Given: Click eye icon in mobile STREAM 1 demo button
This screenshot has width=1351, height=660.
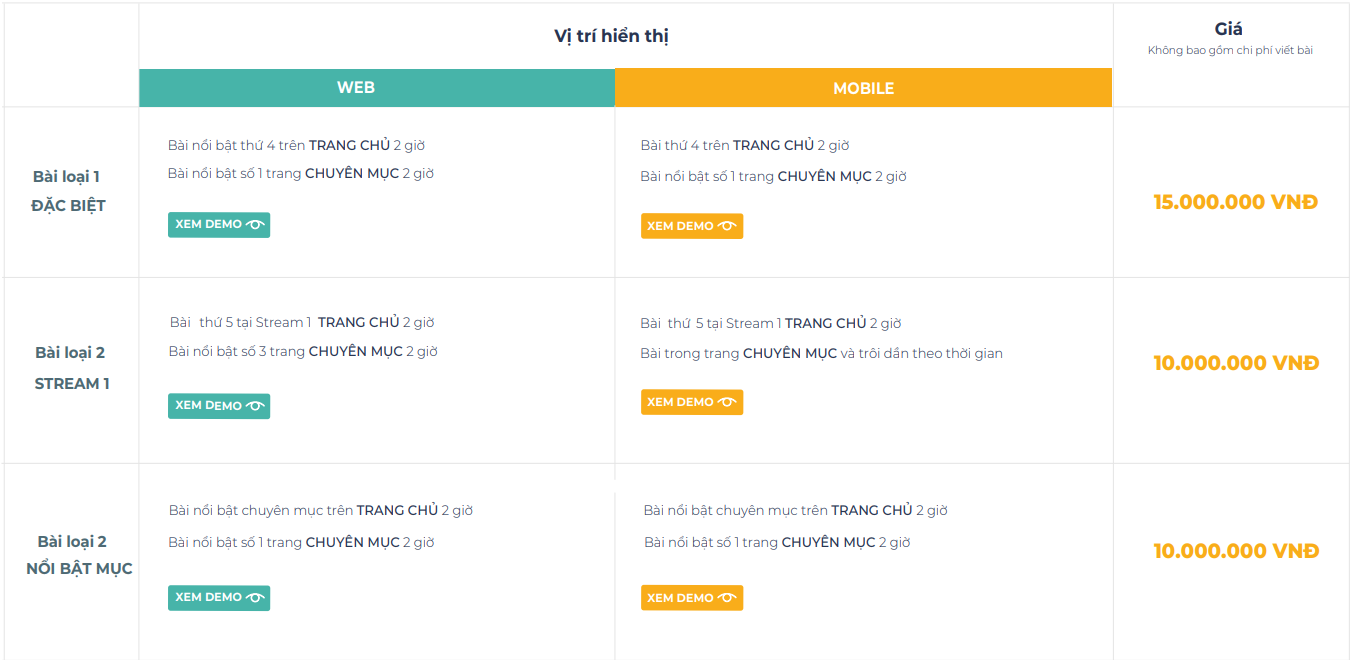Looking at the screenshot, I should point(727,403).
